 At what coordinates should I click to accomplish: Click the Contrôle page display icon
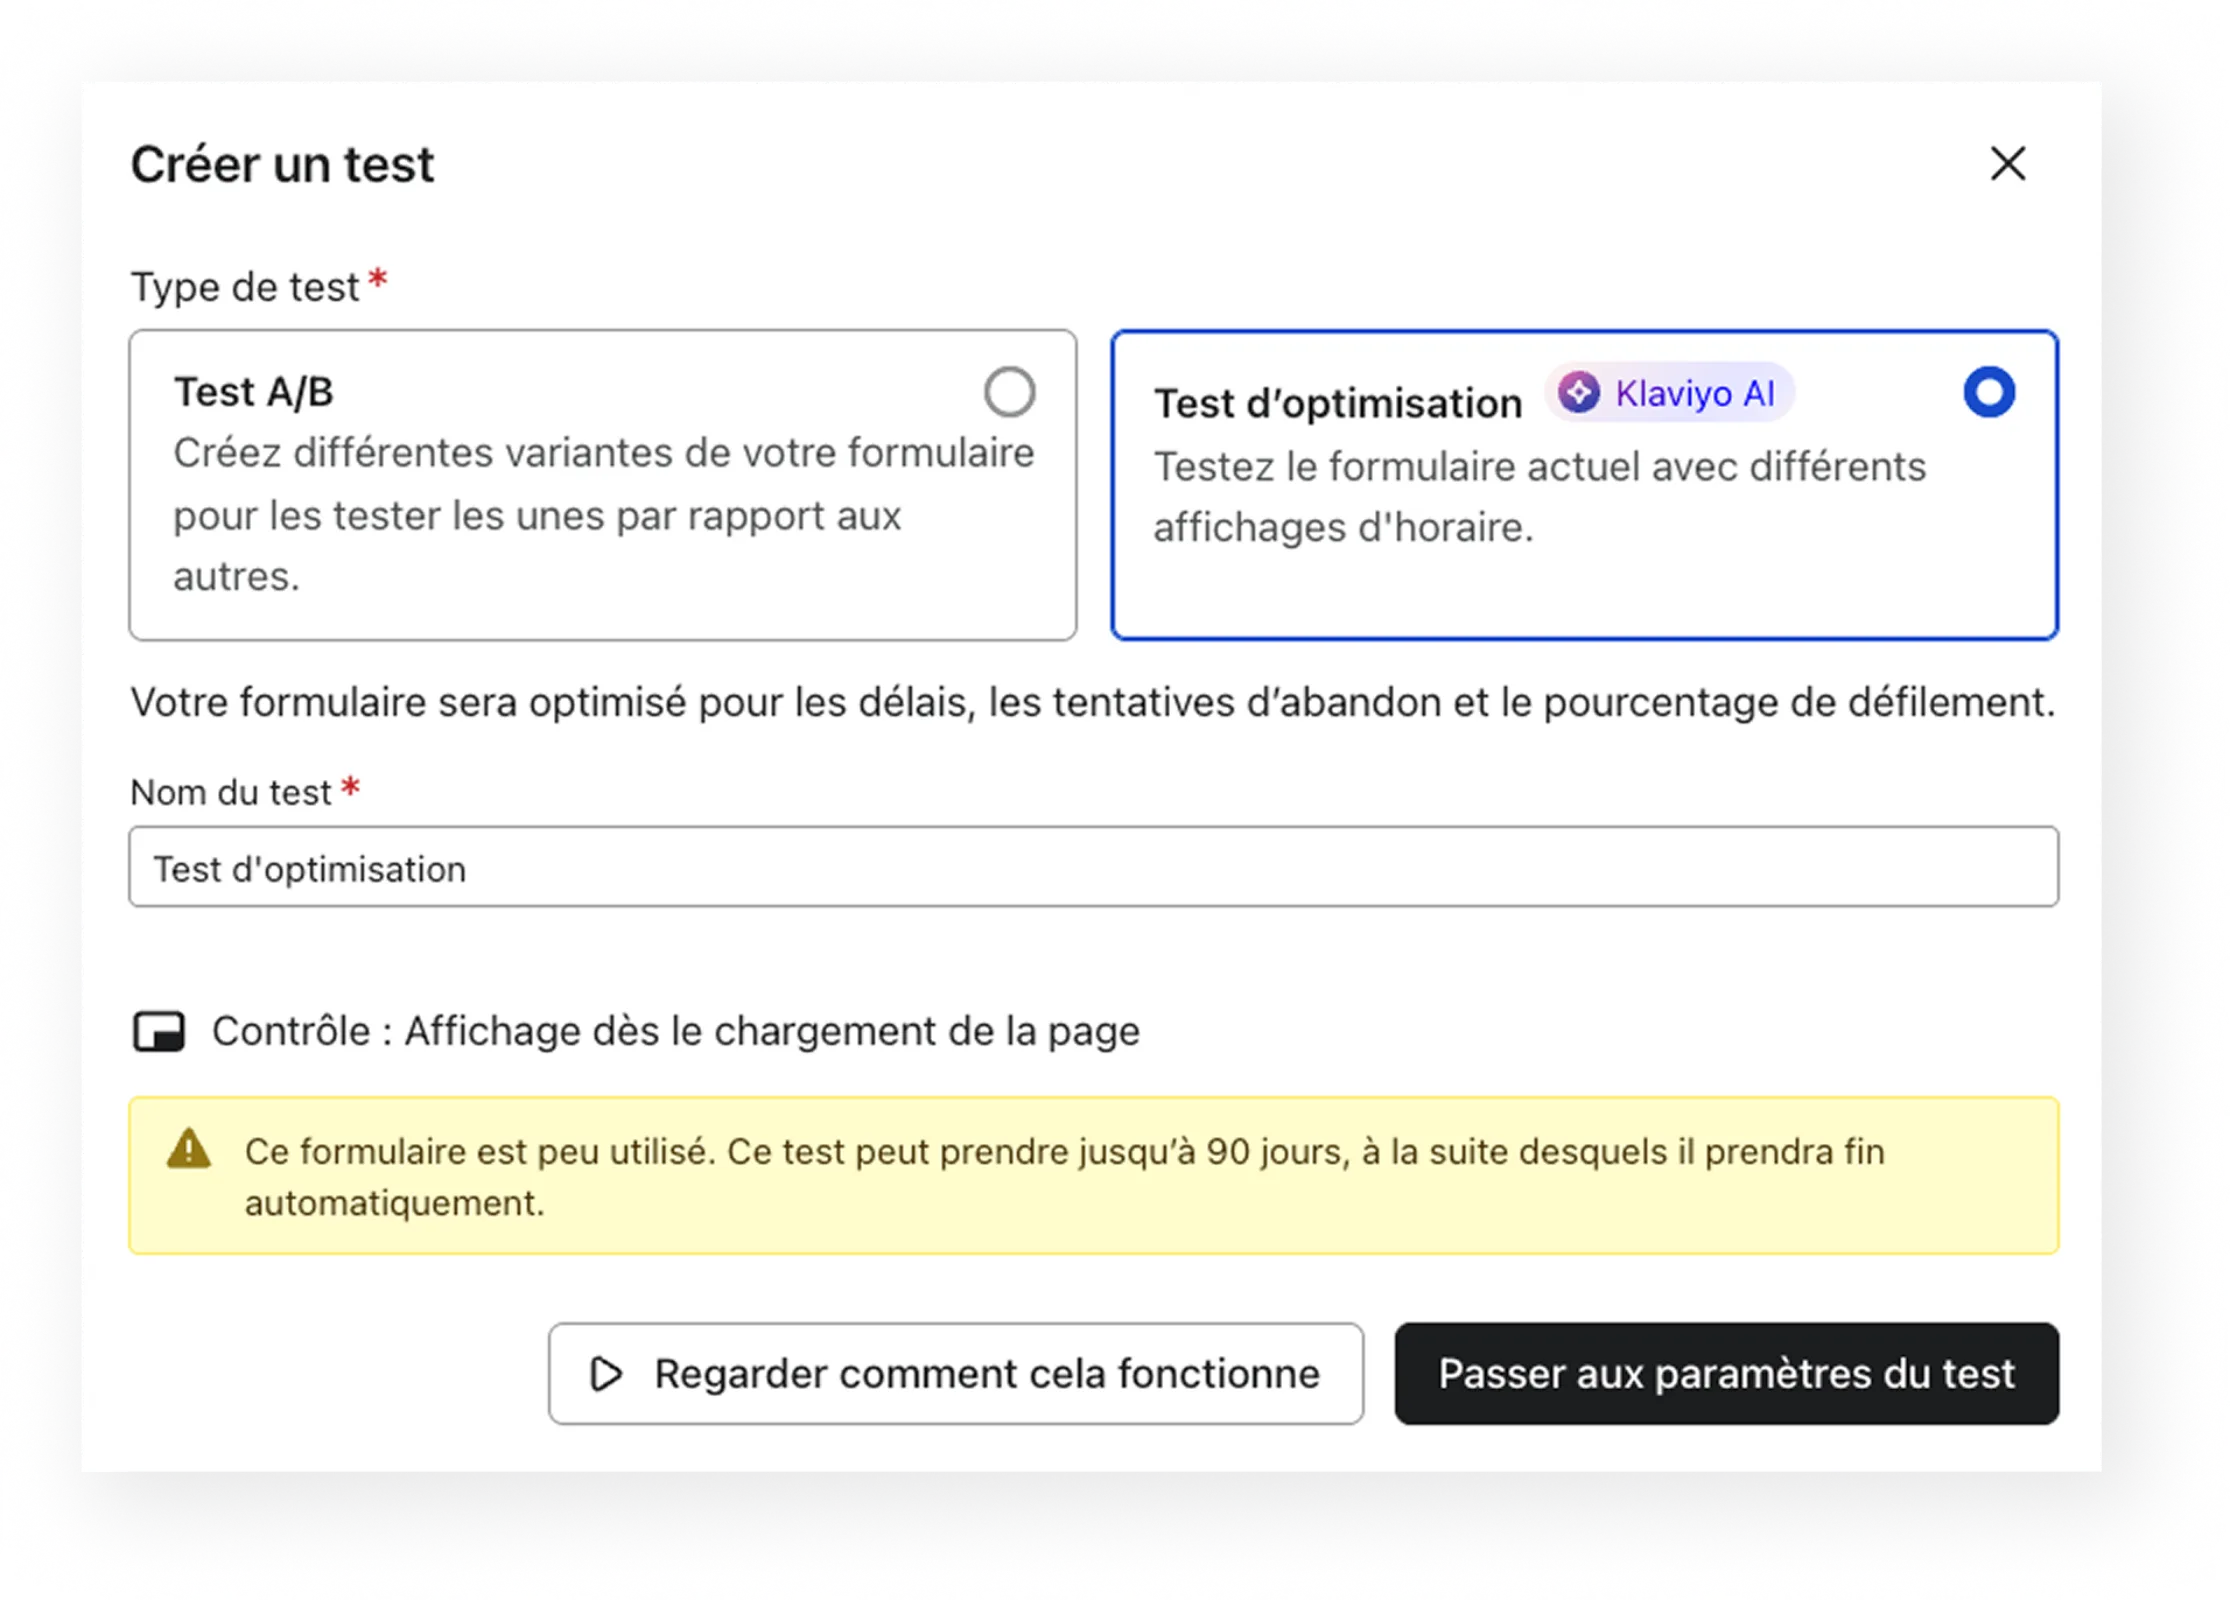pos(159,1031)
